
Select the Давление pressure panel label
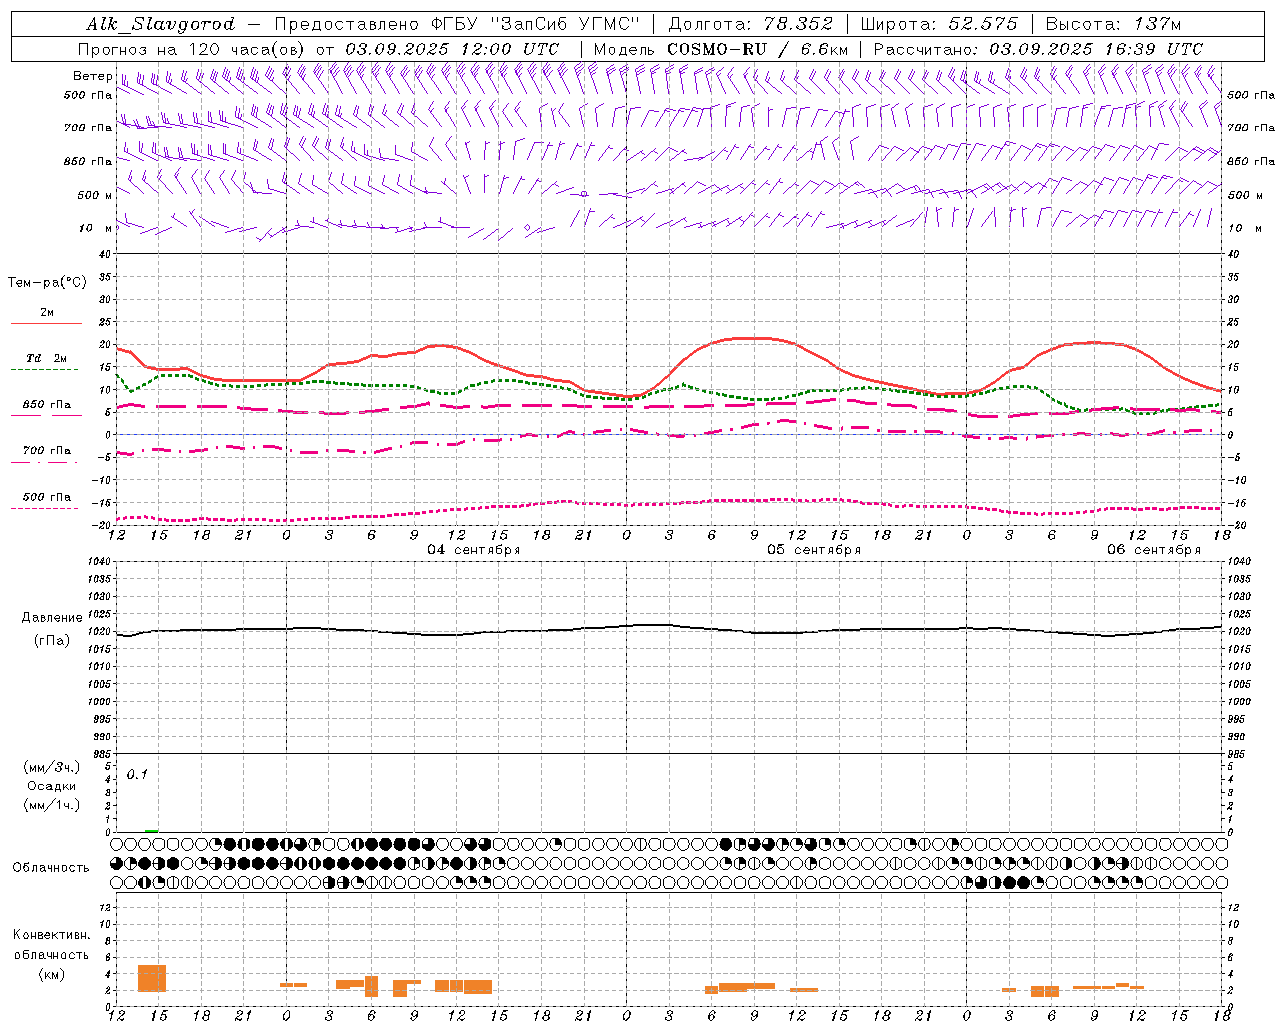click(52, 618)
